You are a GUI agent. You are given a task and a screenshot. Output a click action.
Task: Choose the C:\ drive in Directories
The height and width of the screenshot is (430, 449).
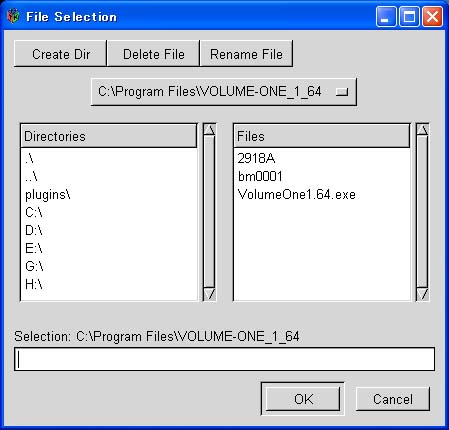pyautogui.click(x=34, y=212)
